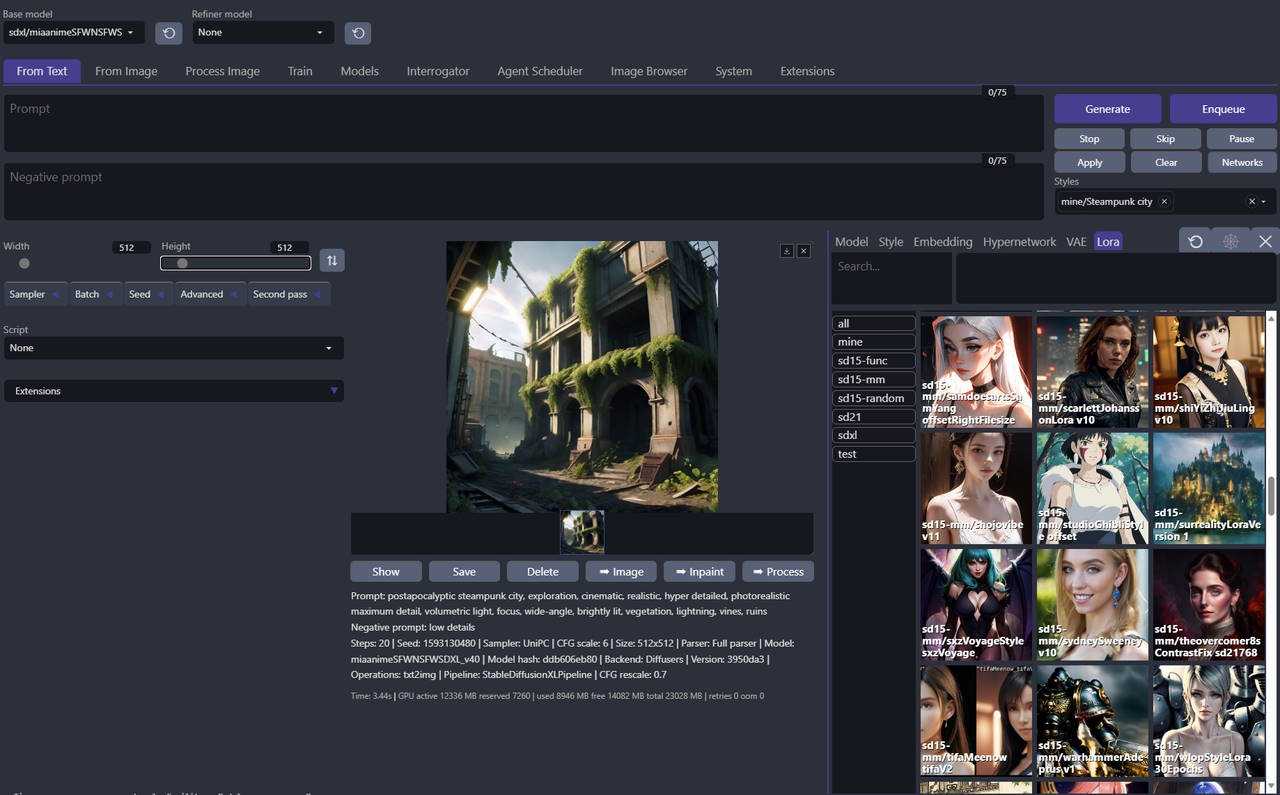Screen dimensions: 1280x795
Task: Close the extra networks panel
Action: pos(1265,242)
